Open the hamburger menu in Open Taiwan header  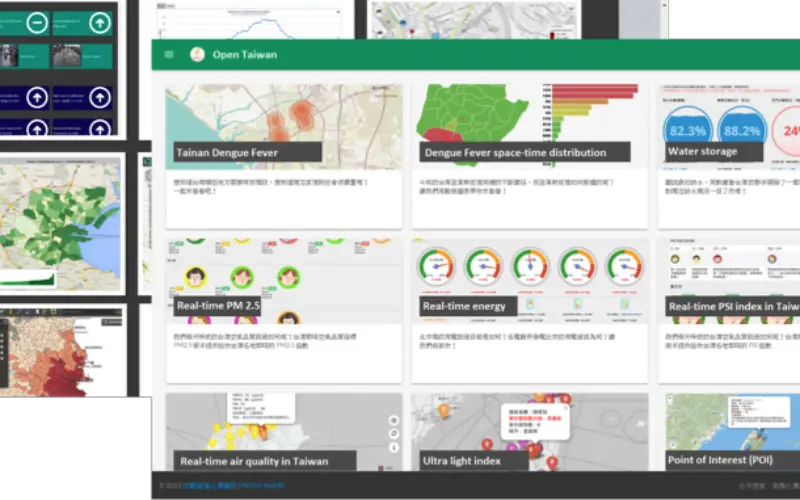coord(169,54)
